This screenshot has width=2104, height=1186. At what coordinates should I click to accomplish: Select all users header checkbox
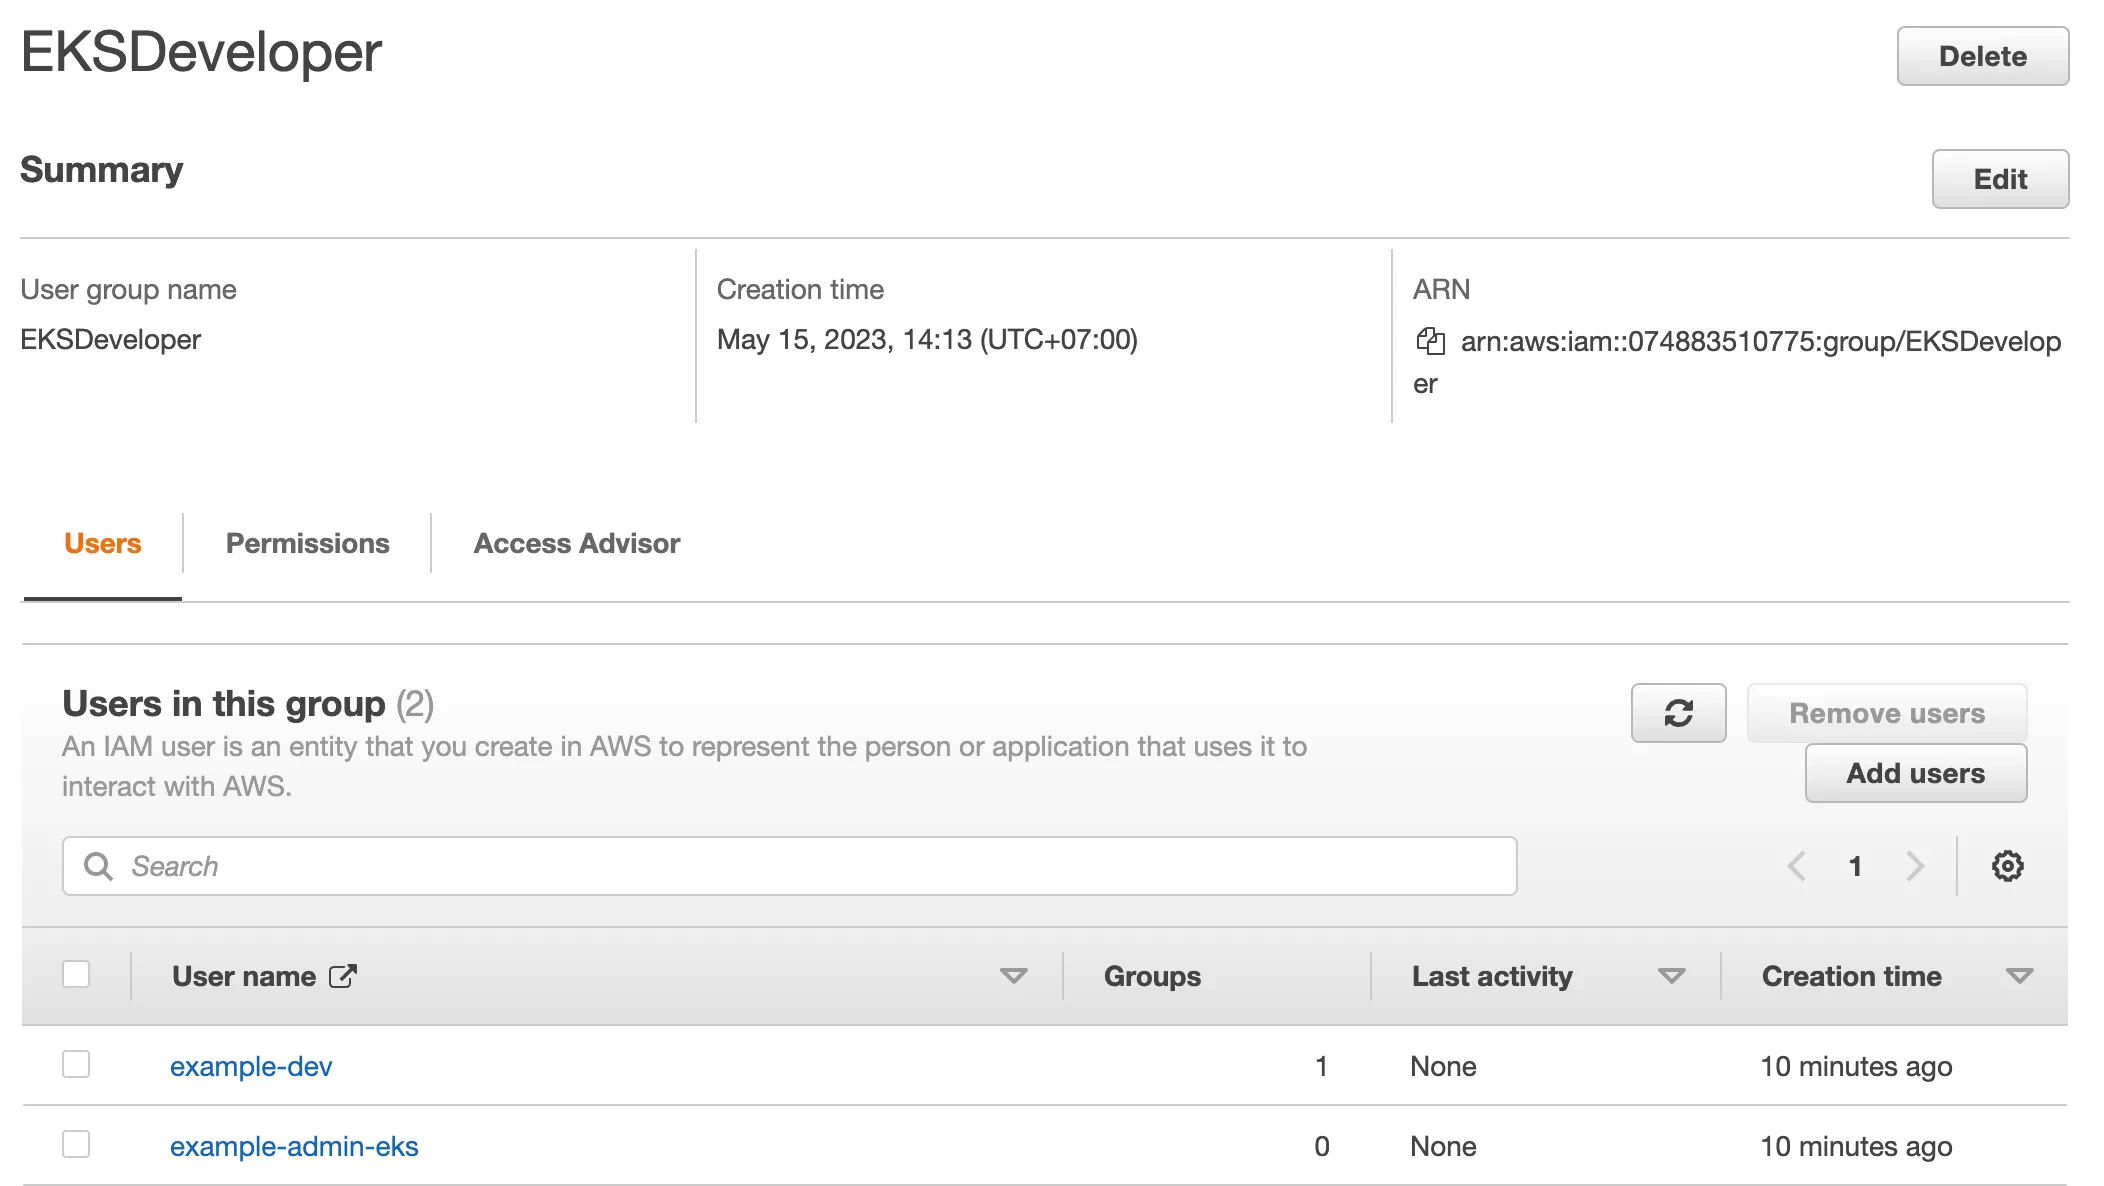[x=76, y=975]
